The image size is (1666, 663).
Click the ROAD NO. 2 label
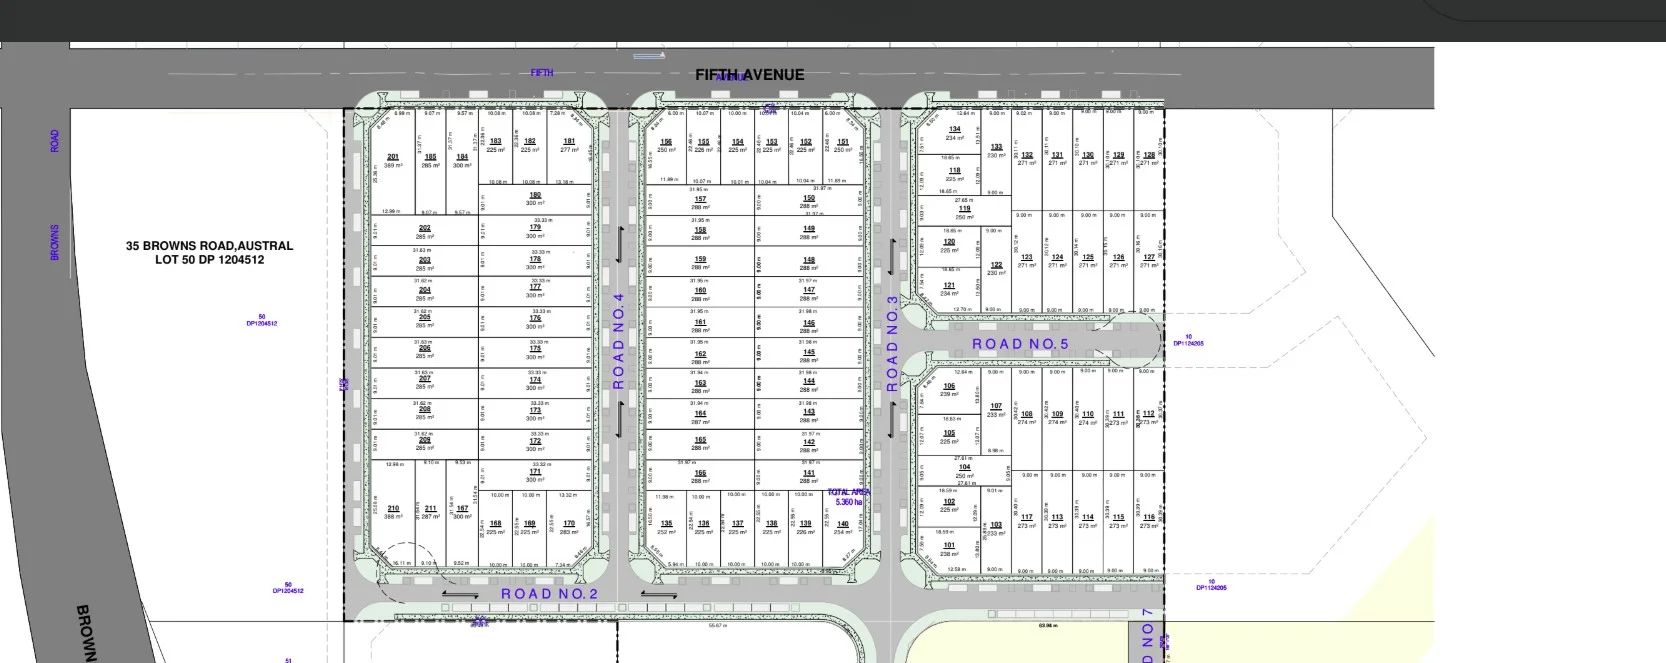(549, 594)
